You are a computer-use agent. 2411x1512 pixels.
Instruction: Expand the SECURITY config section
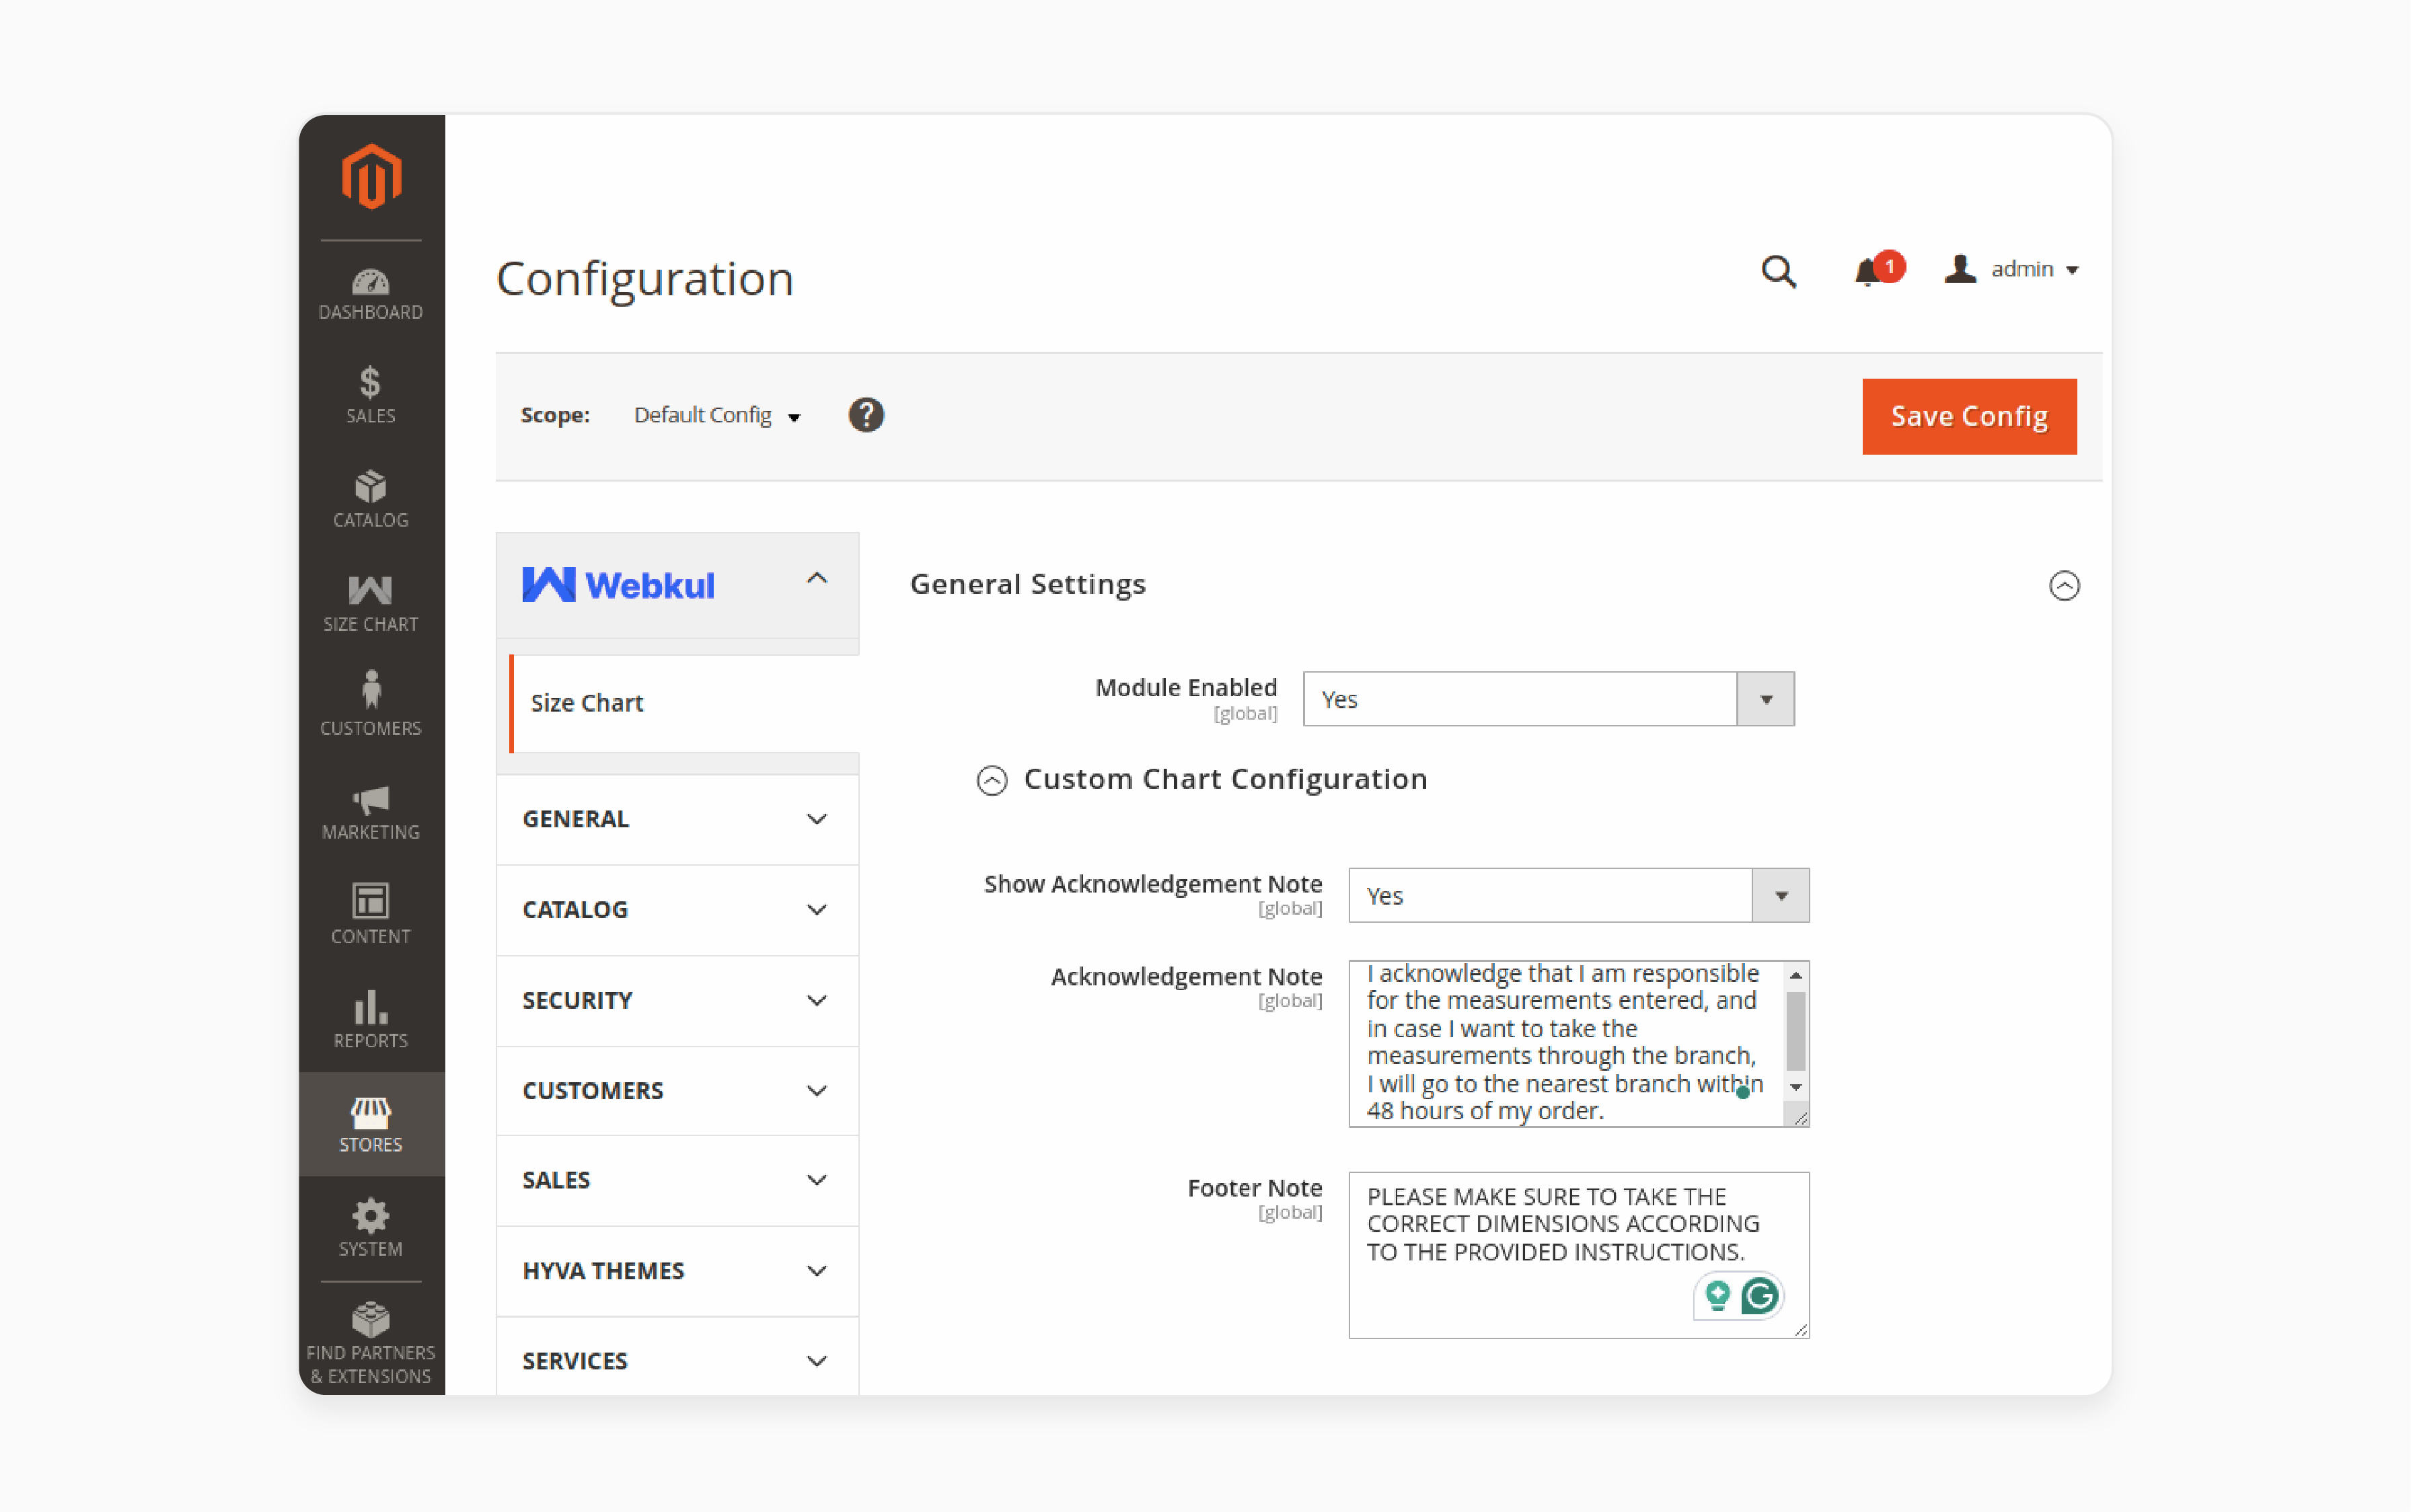coord(677,1000)
